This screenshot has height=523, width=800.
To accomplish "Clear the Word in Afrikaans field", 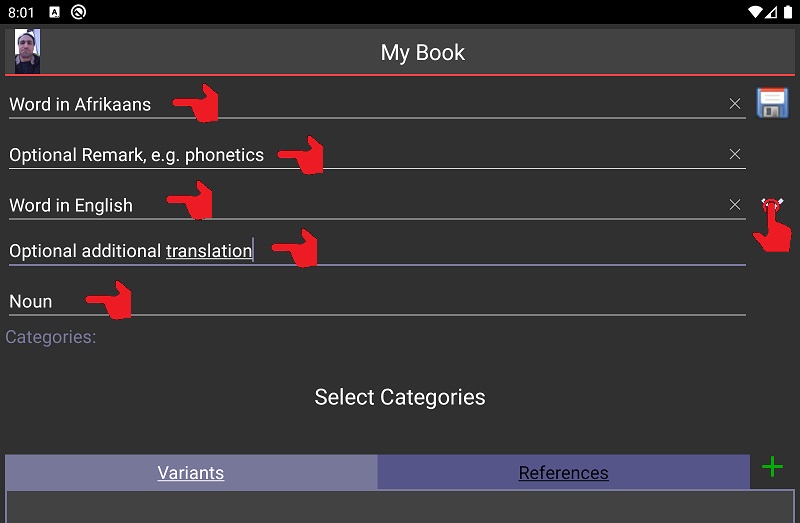I will tap(735, 104).
